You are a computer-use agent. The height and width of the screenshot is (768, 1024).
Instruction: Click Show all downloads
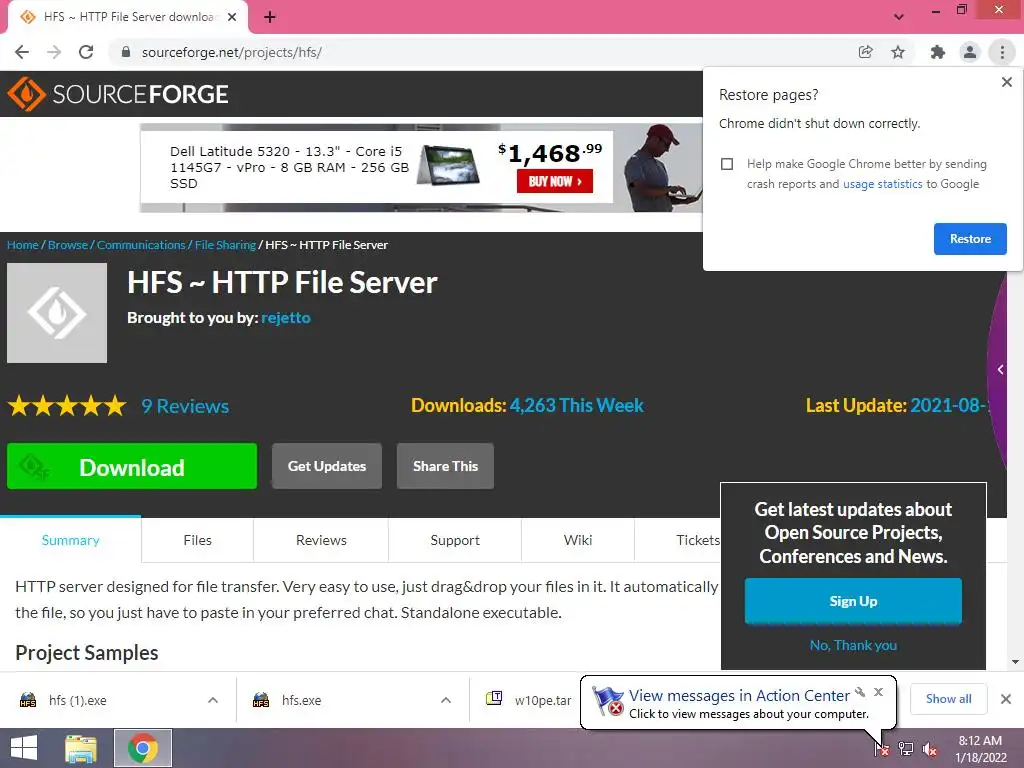pos(948,699)
